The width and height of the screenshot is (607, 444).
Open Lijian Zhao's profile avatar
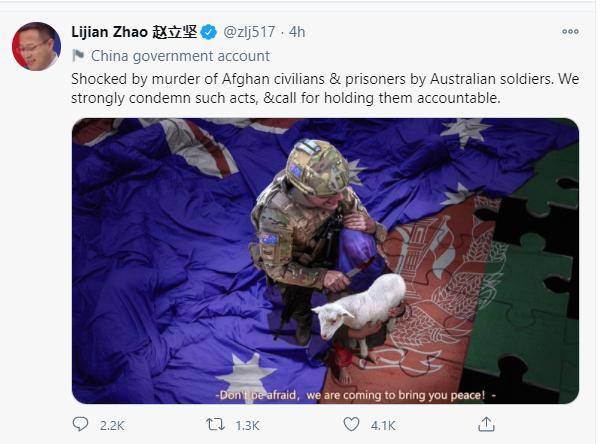click(x=36, y=46)
